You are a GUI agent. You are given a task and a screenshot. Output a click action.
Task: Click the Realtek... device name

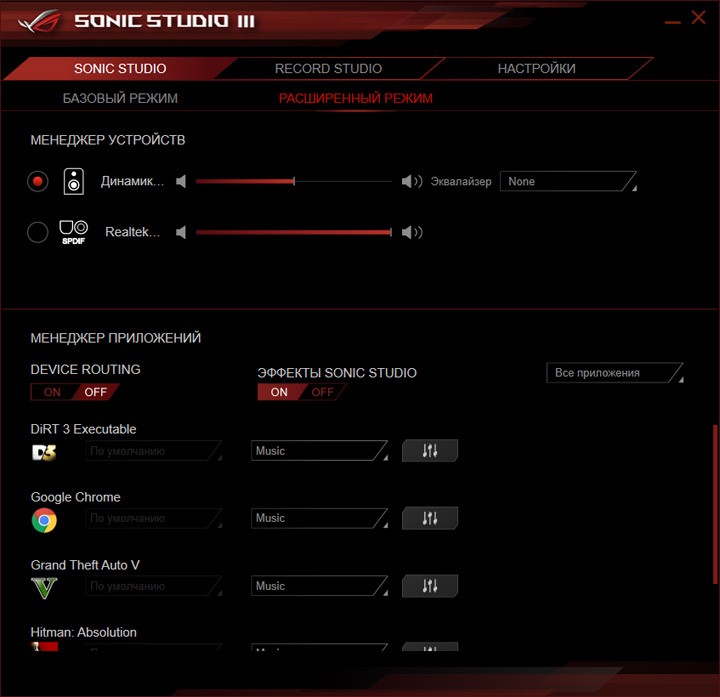pyautogui.click(x=132, y=232)
